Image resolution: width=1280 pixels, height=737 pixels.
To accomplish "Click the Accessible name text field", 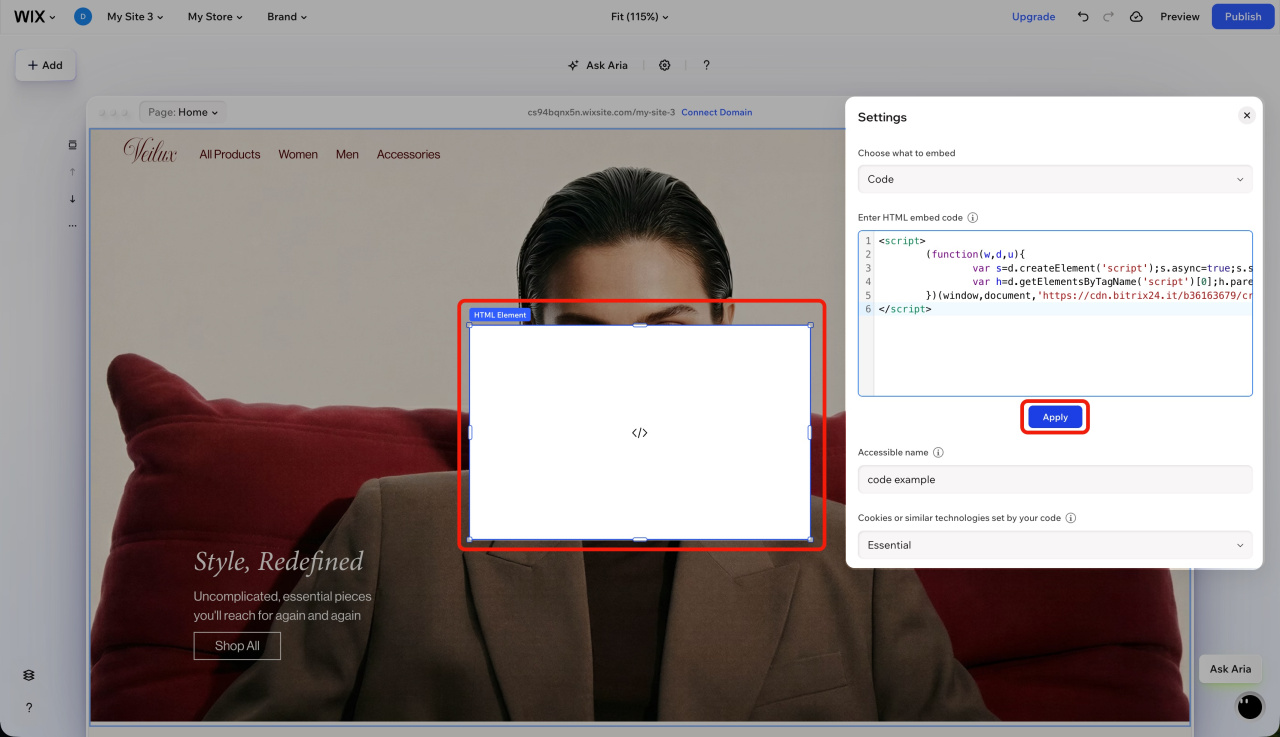I will click(x=1054, y=479).
